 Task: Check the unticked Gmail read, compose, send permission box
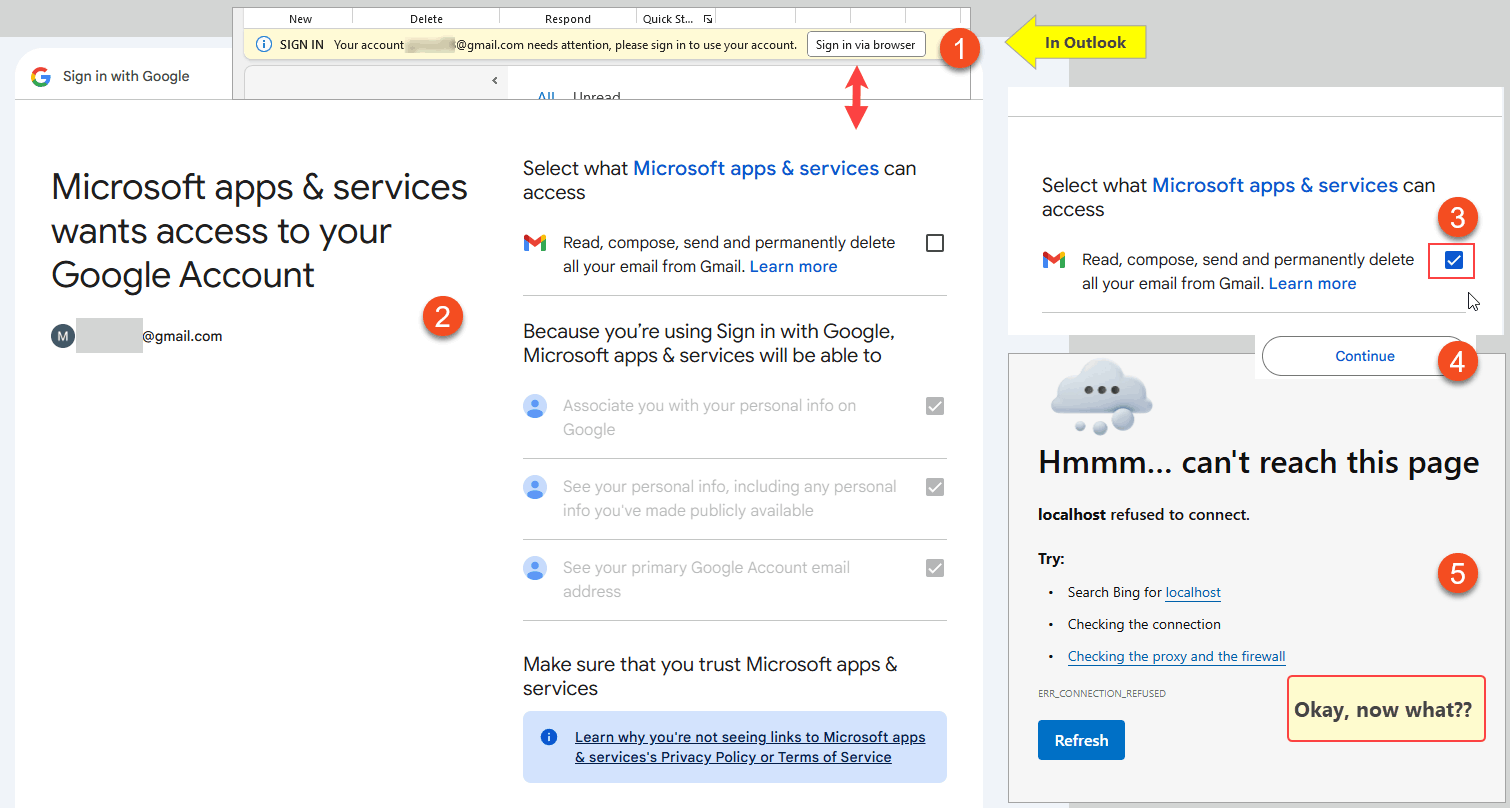tap(935, 243)
